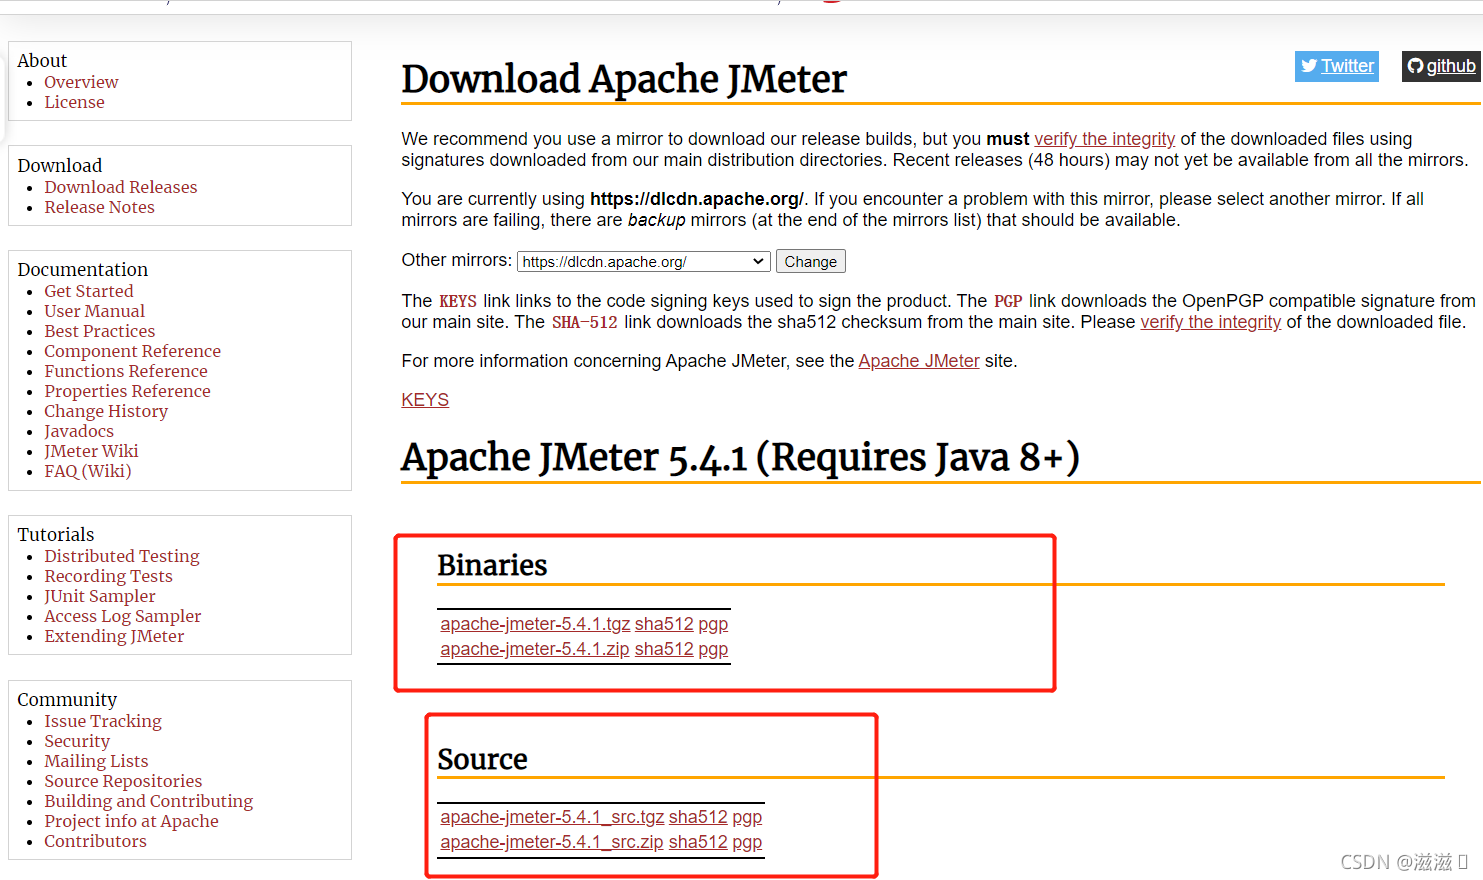This screenshot has width=1483, height=880.
Task: Open Contributors page
Action: 95,841
